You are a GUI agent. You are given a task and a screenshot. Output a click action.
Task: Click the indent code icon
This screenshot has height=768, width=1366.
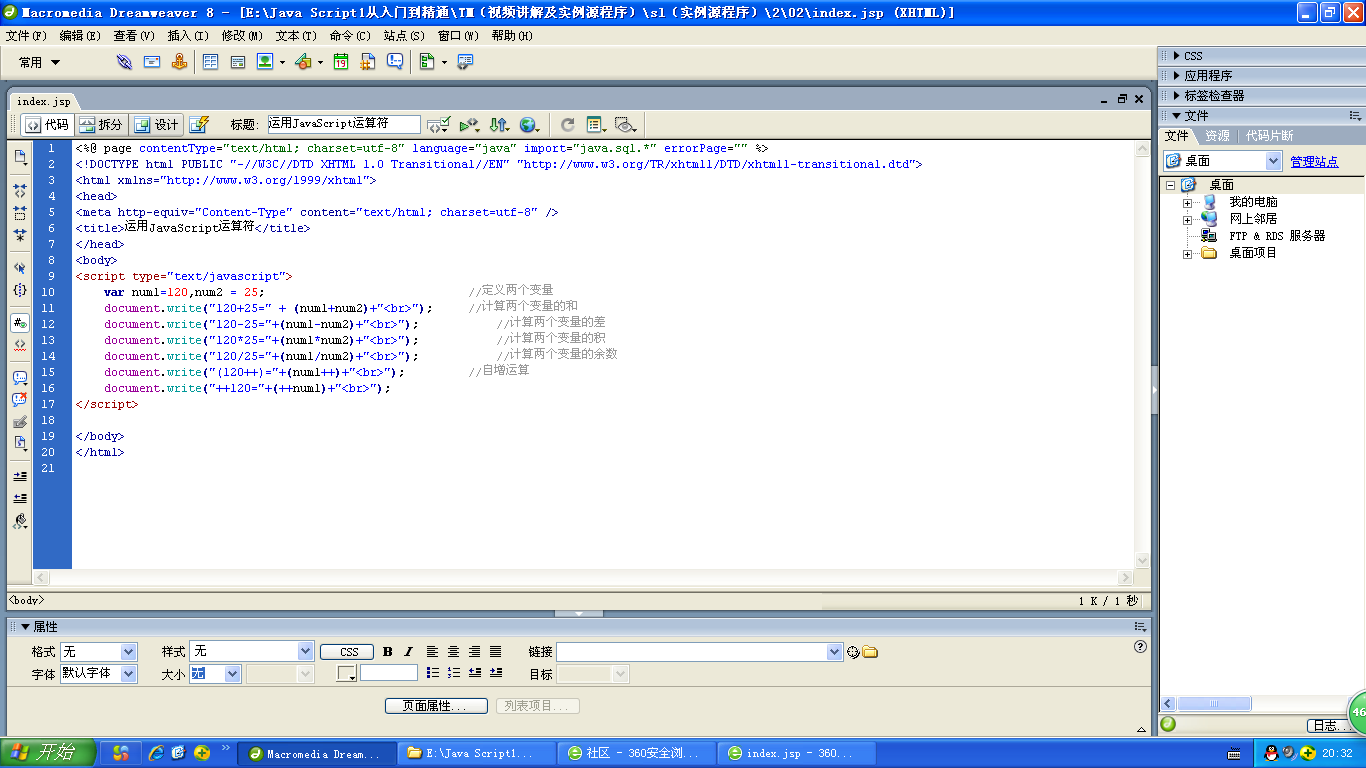20,476
